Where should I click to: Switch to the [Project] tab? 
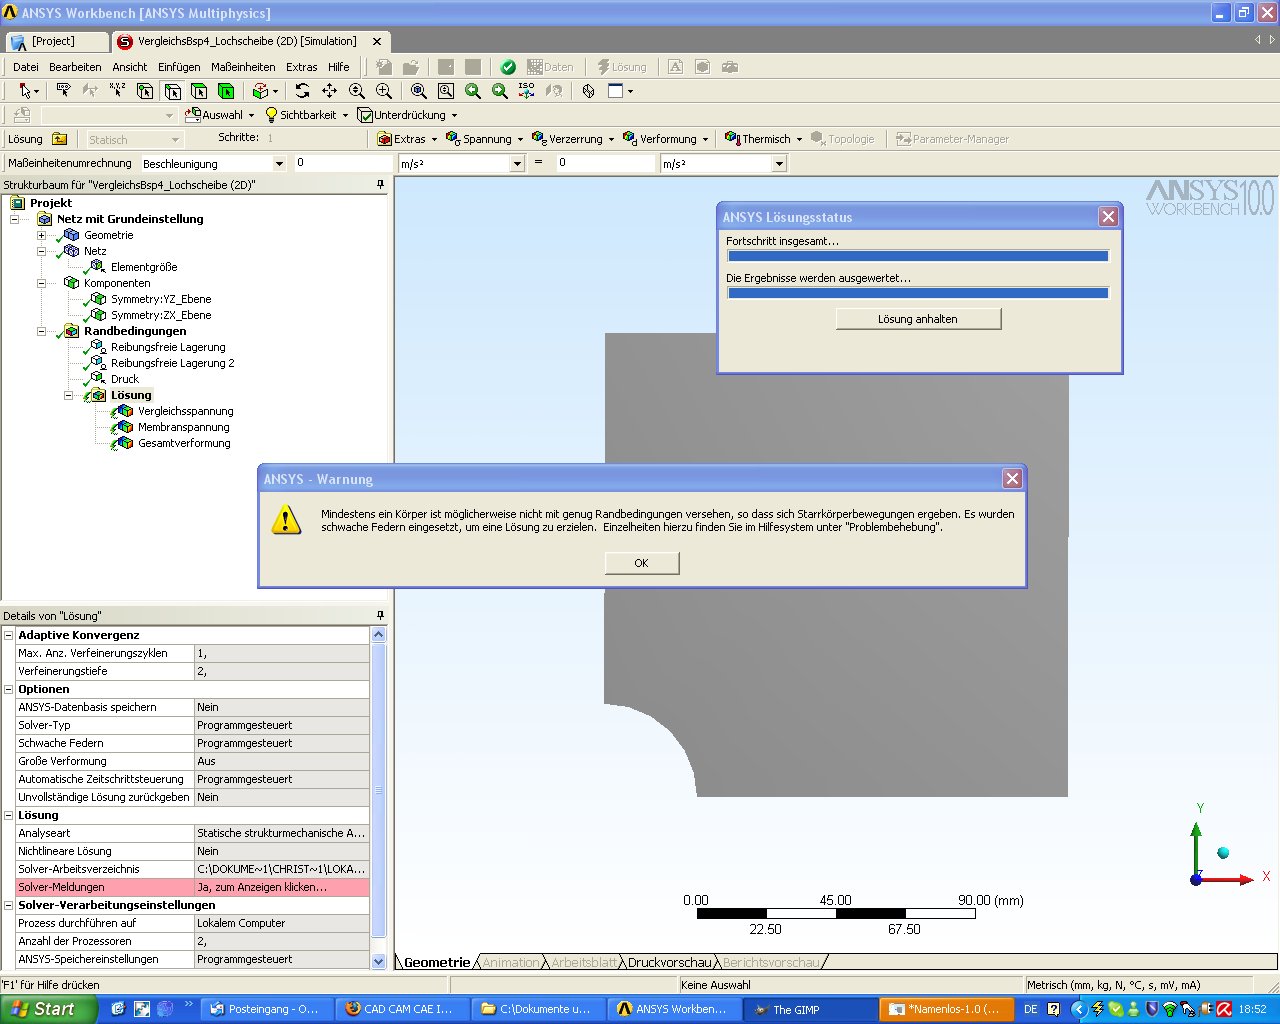pos(55,41)
